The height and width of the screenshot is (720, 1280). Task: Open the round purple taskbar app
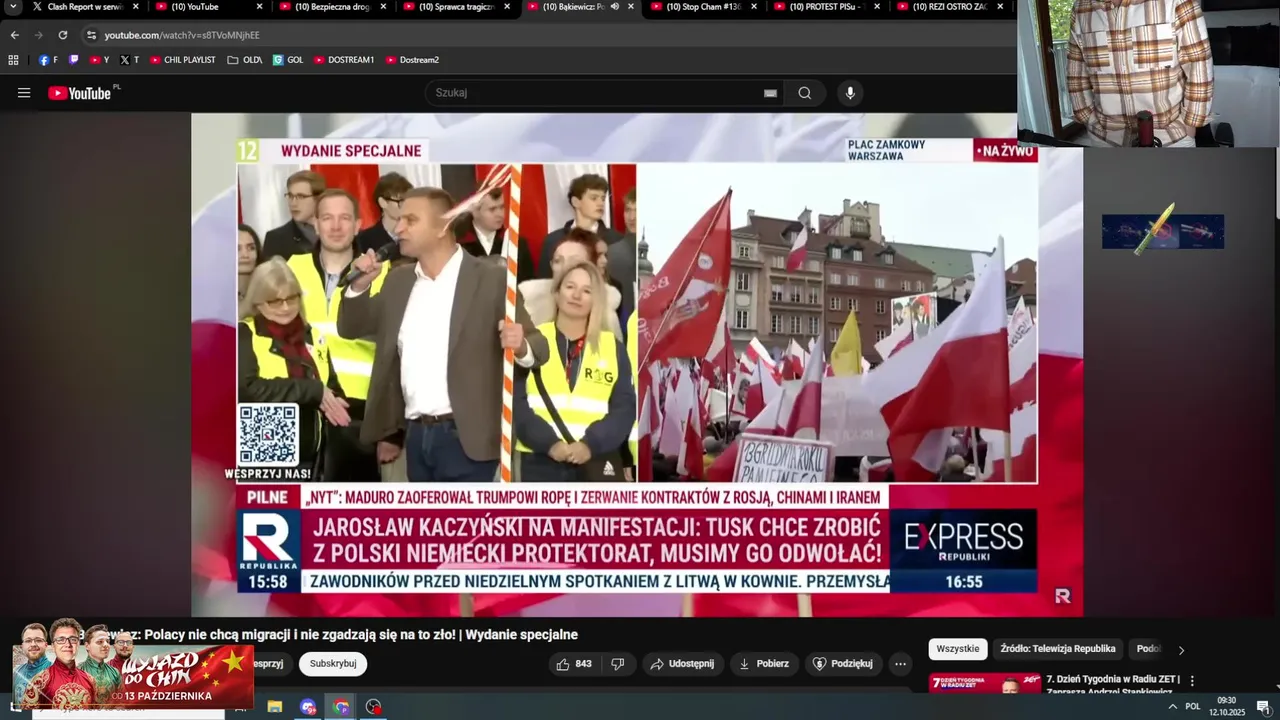coord(308,707)
